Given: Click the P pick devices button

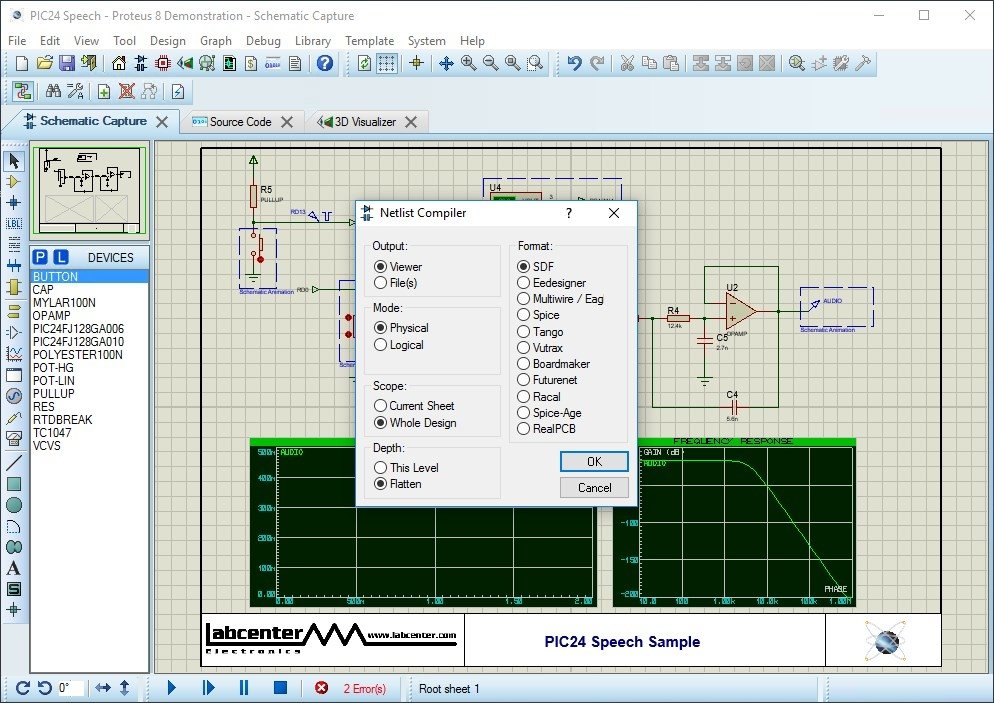Looking at the screenshot, I should (39, 257).
